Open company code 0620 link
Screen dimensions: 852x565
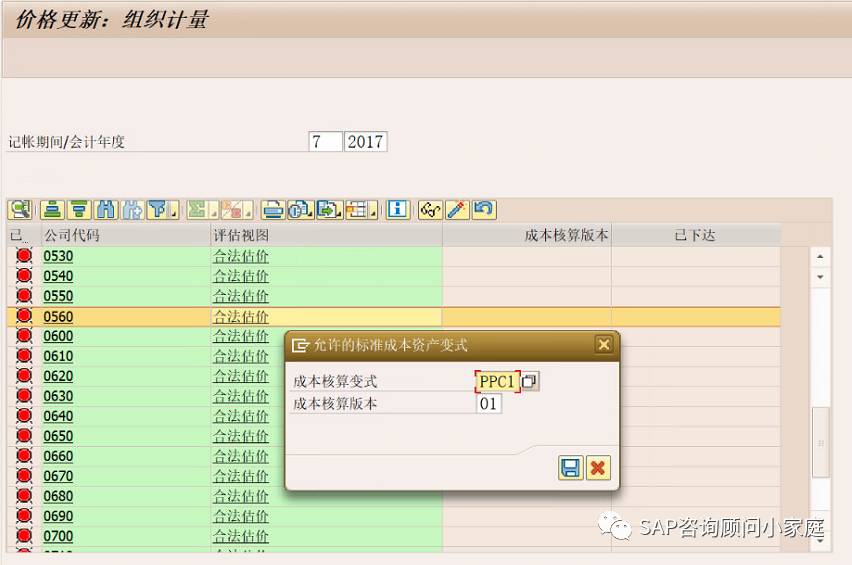coord(58,376)
